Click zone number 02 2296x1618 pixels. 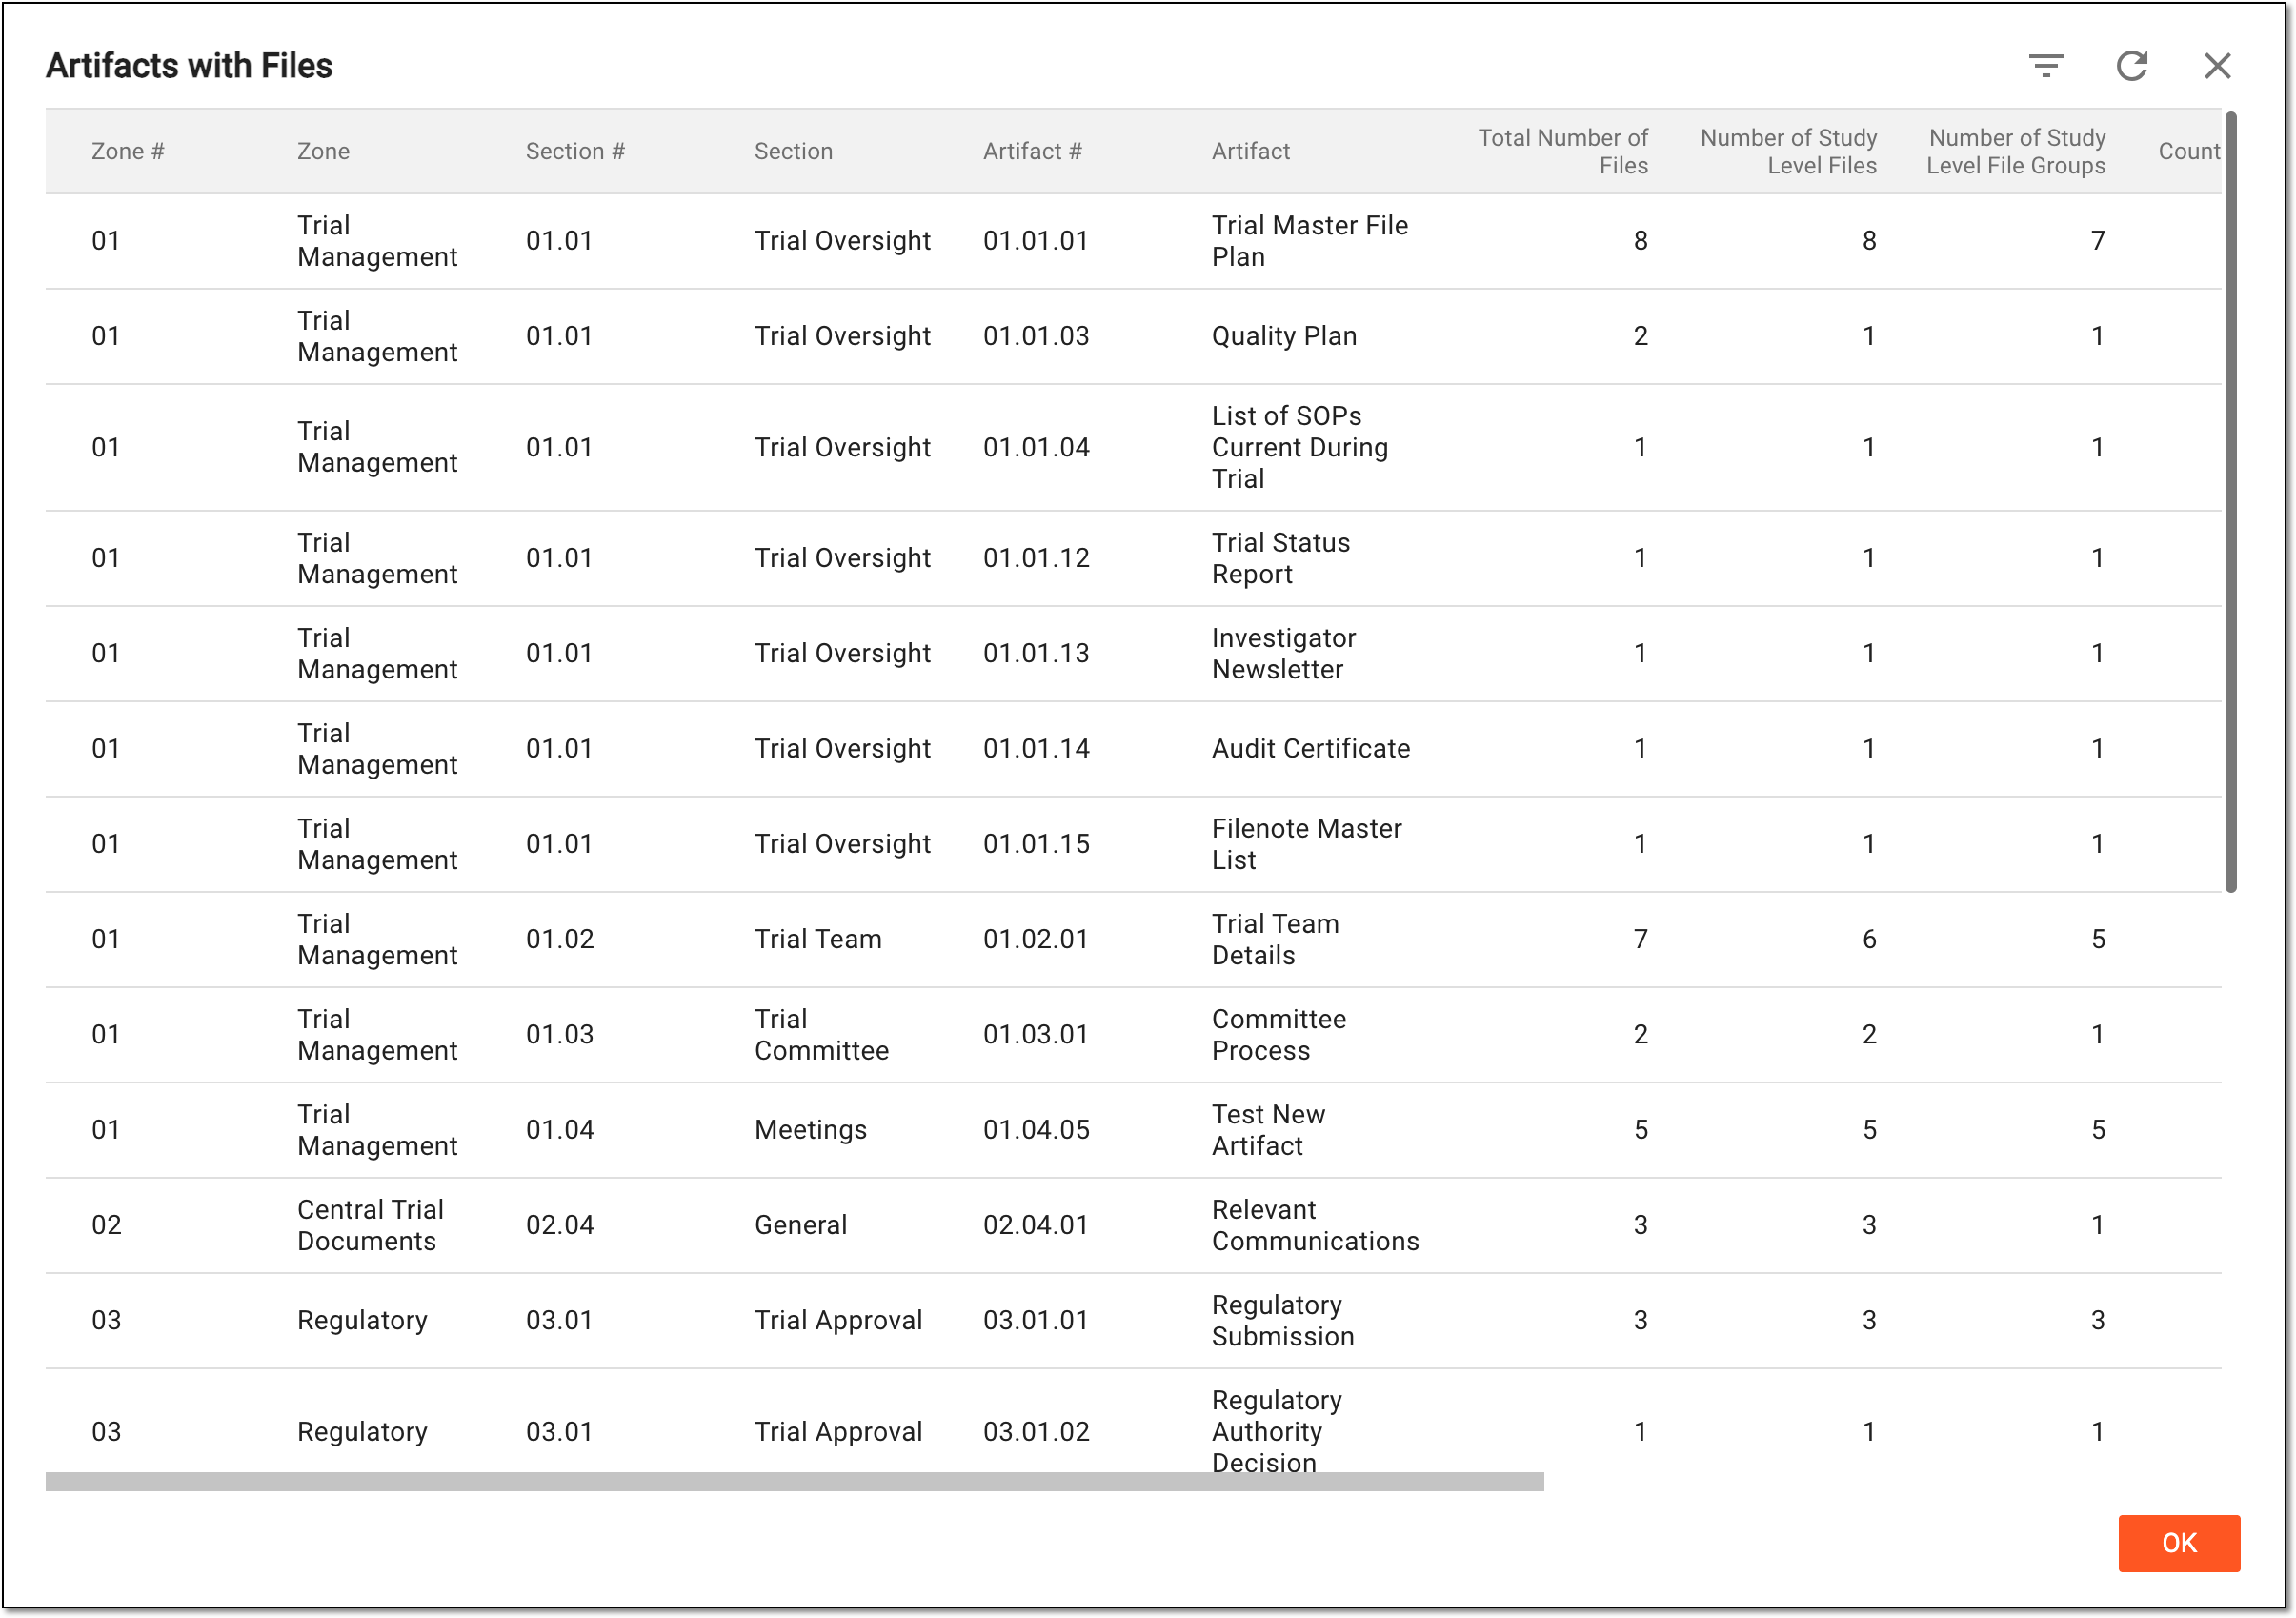(106, 1225)
